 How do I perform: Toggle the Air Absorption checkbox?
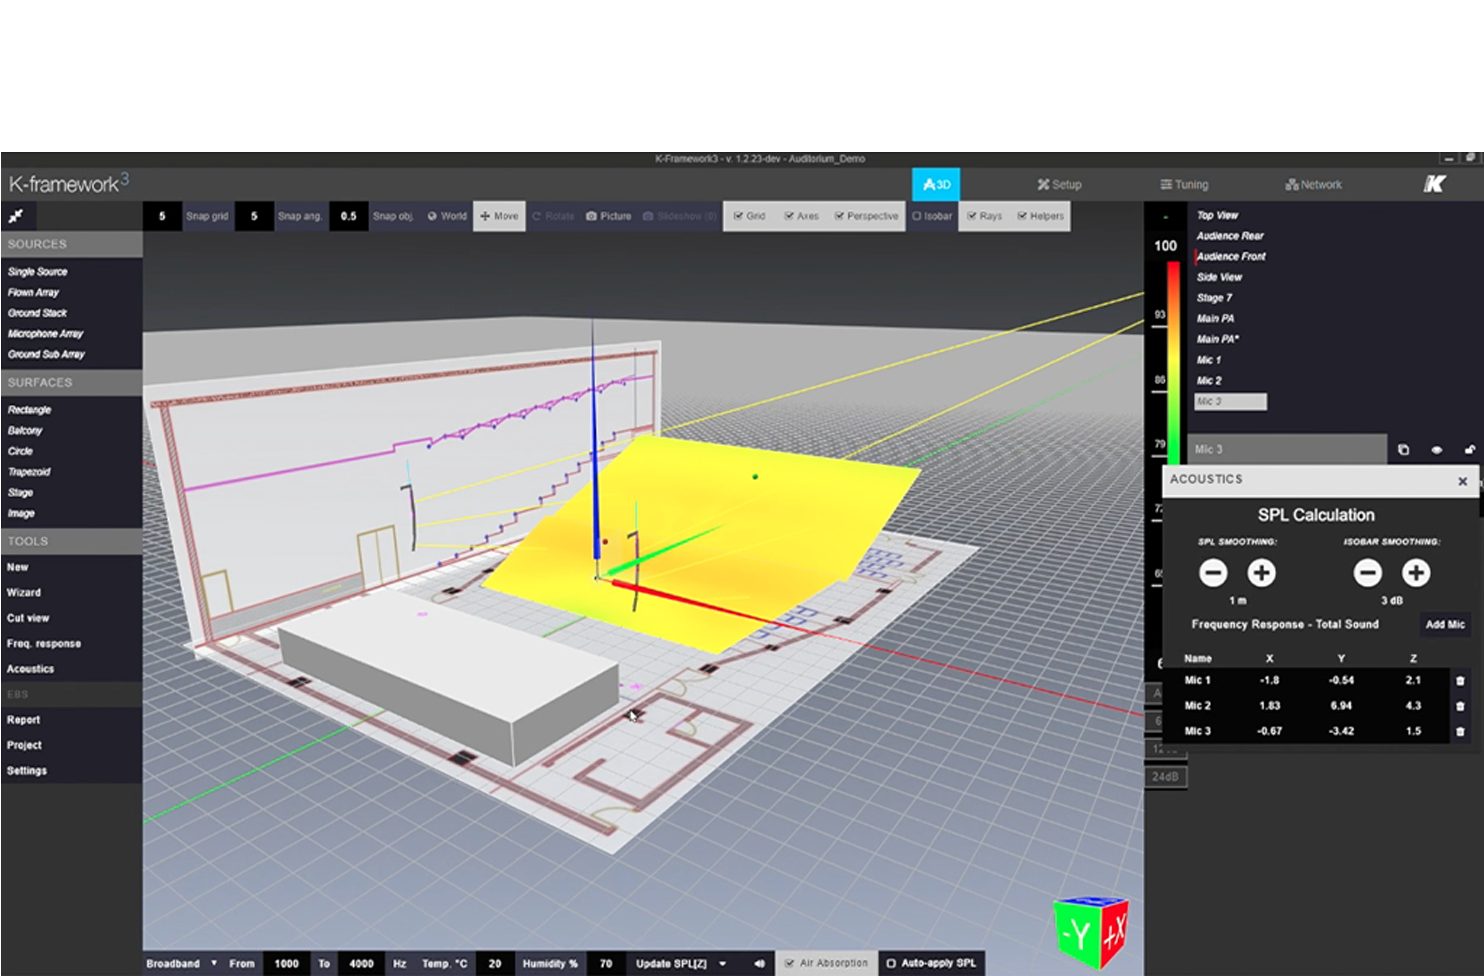pyautogui.click(x=826, y=964)
